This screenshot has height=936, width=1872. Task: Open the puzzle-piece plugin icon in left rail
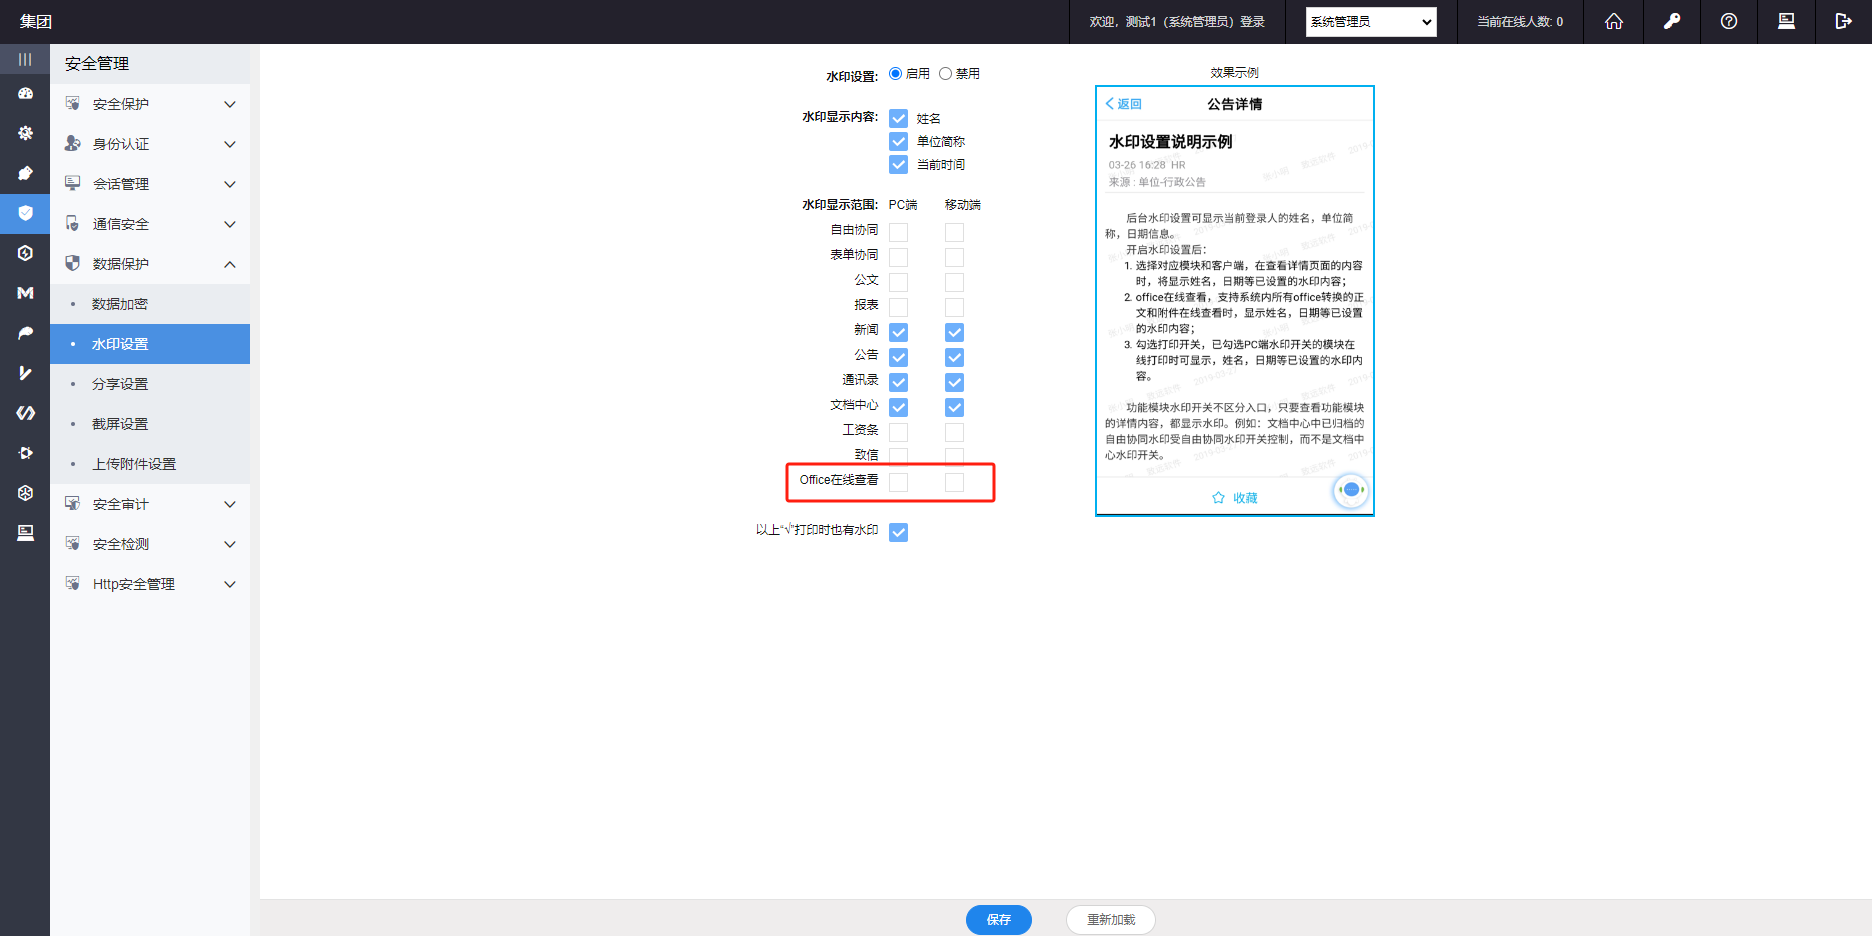point(25,173)
